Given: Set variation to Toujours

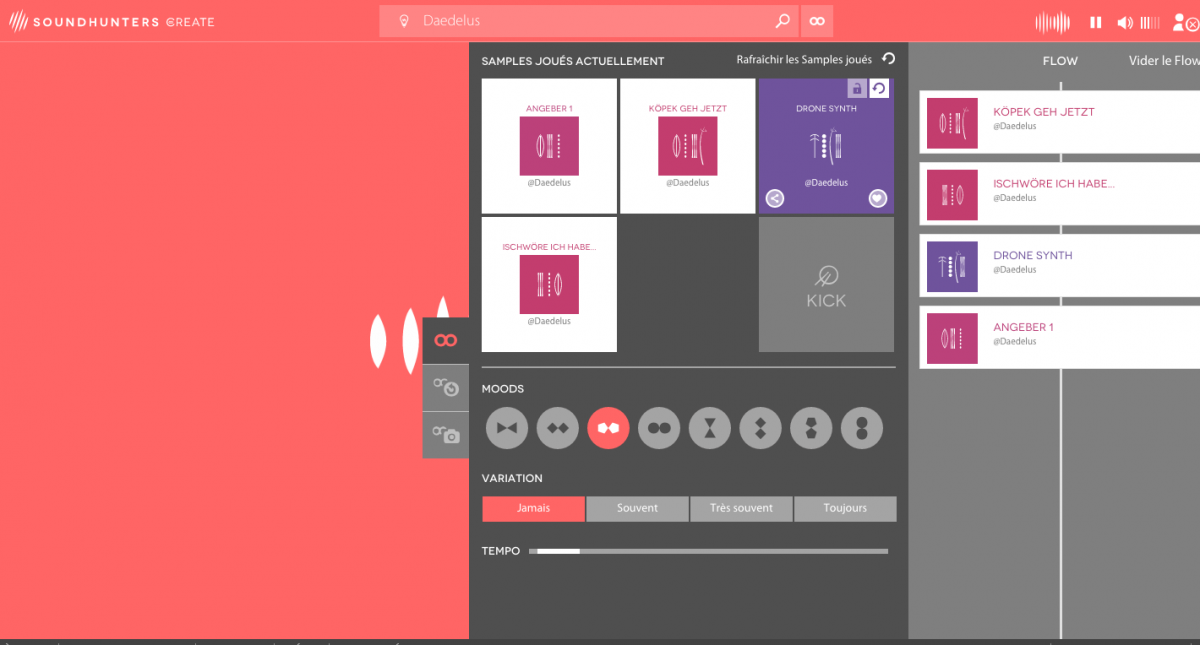Looking at the screenshot, I should [845, 508].
